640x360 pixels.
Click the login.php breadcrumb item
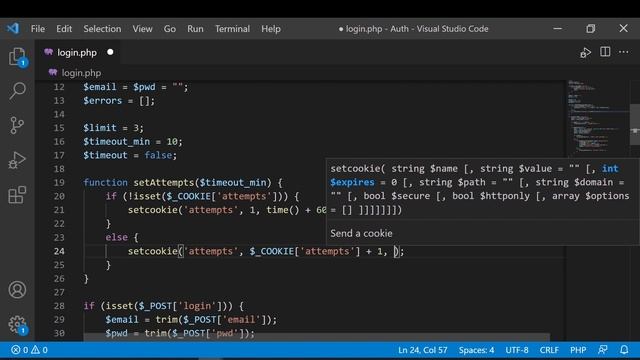pos(81,73)
